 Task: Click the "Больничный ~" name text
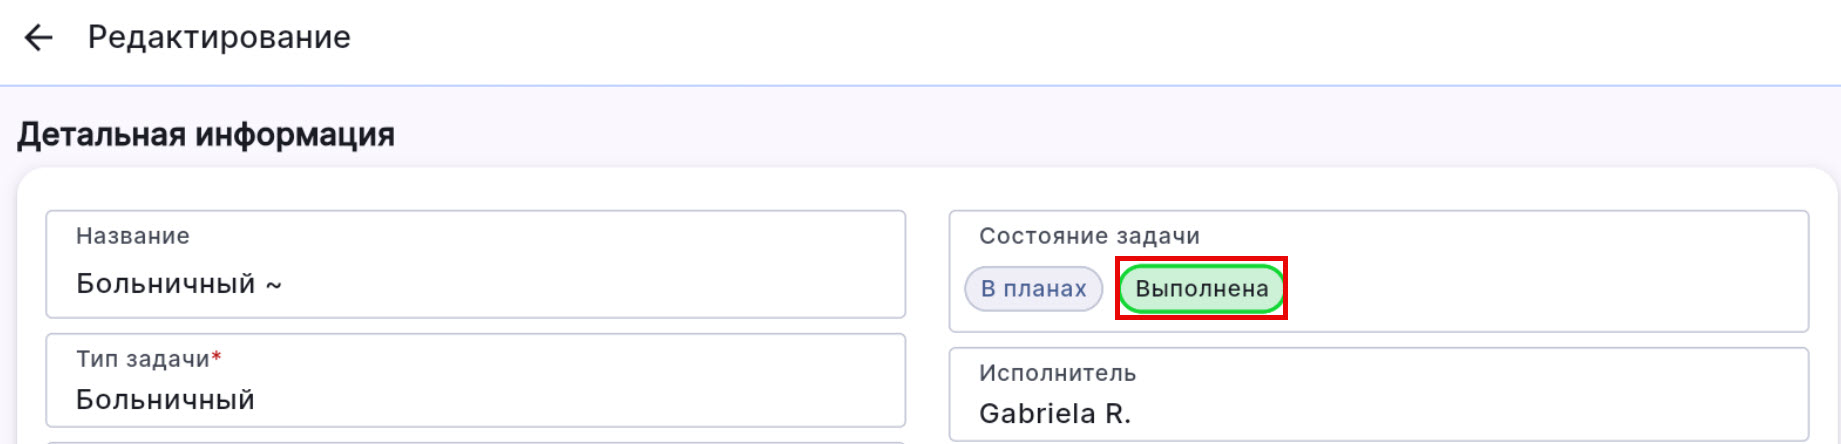pos(166,284)
